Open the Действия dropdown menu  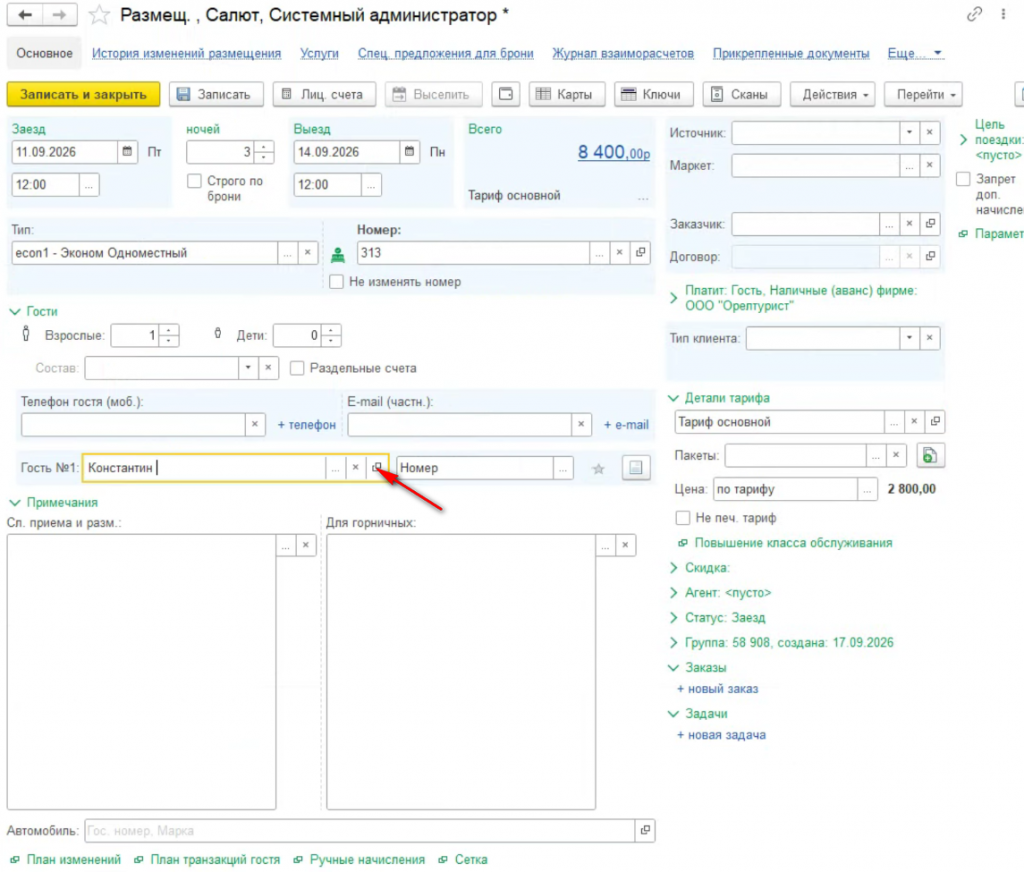834,94
